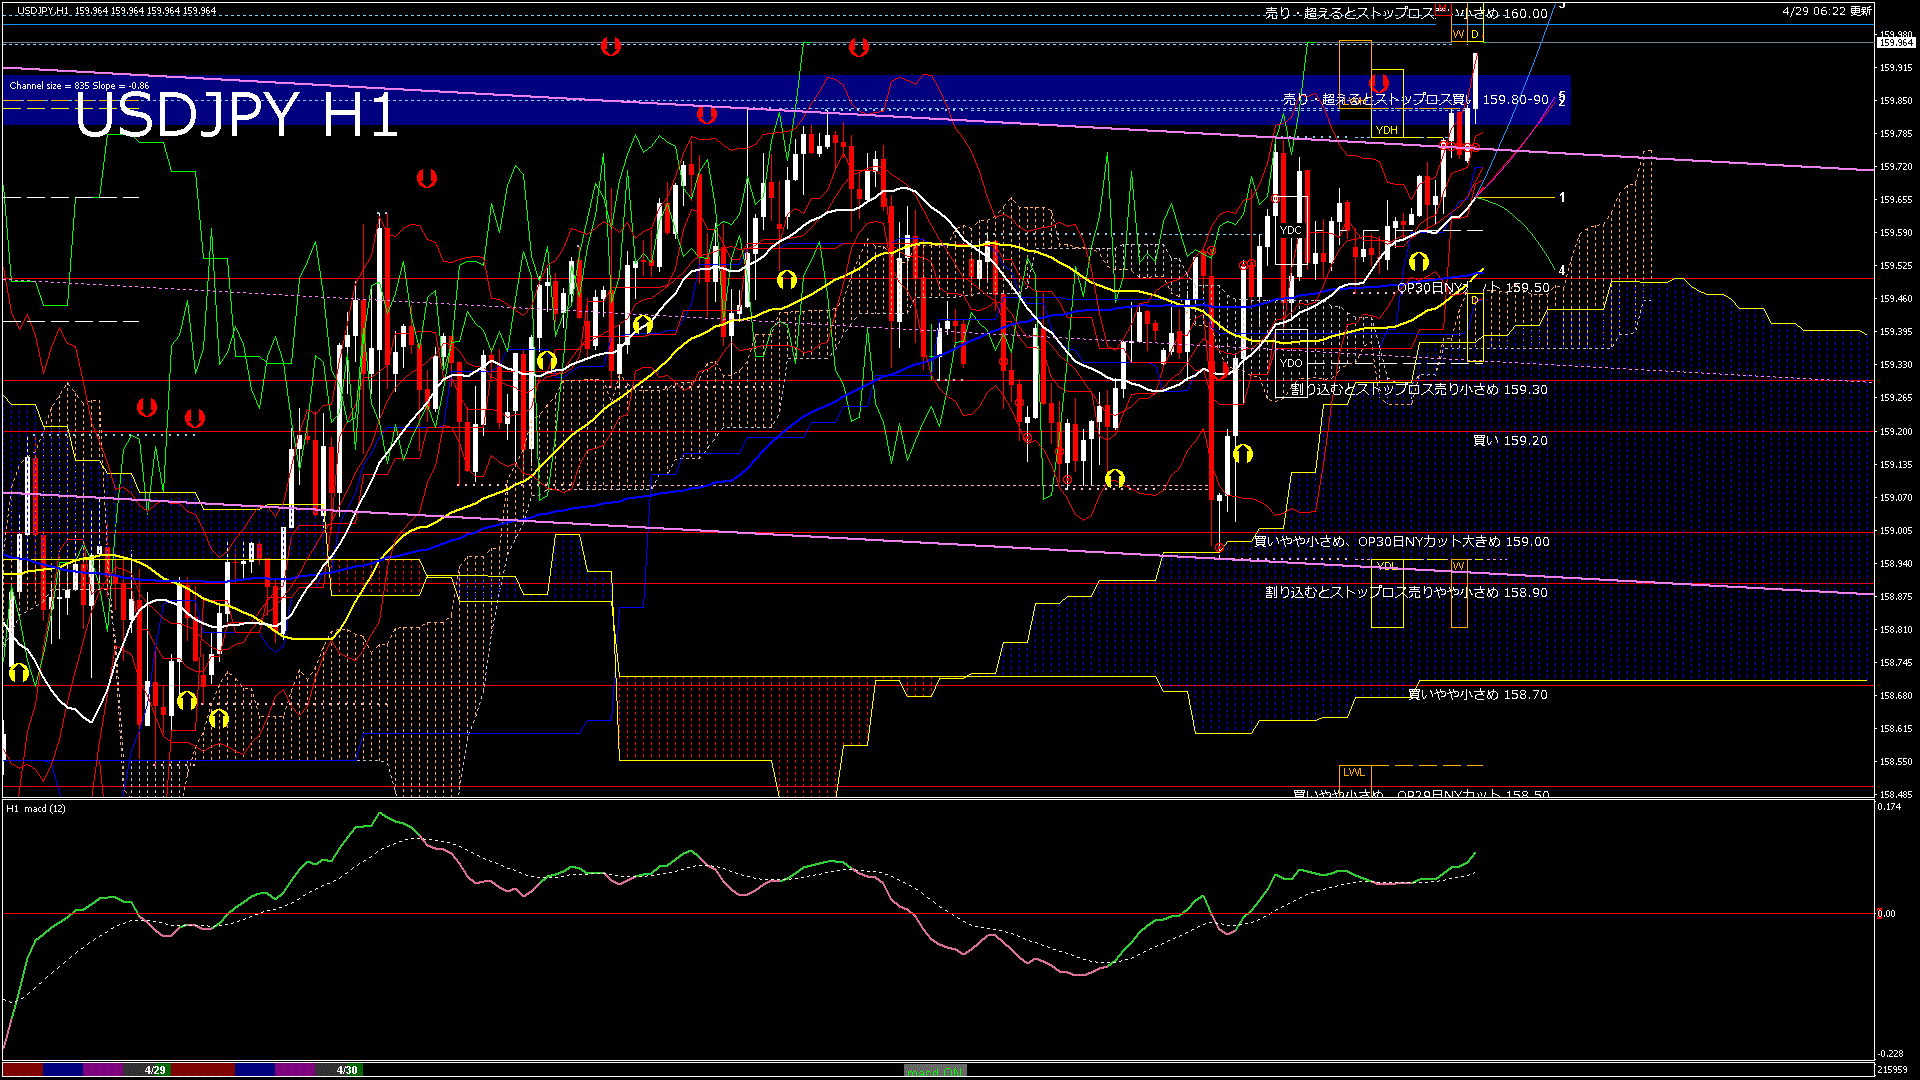Click red down arrow below USDJPY H1 title
The image size is (1920, 1080).
[427, 179]
